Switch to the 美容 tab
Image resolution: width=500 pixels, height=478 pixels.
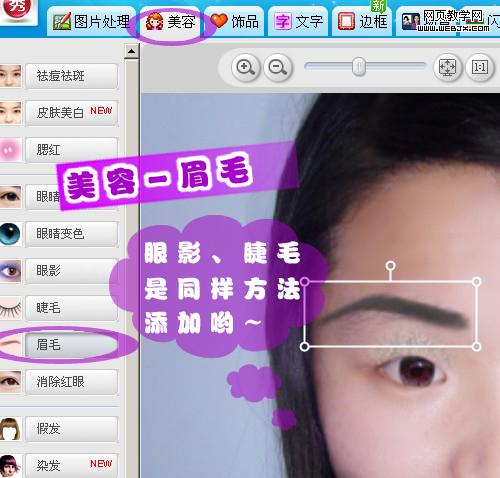point(170,22)
